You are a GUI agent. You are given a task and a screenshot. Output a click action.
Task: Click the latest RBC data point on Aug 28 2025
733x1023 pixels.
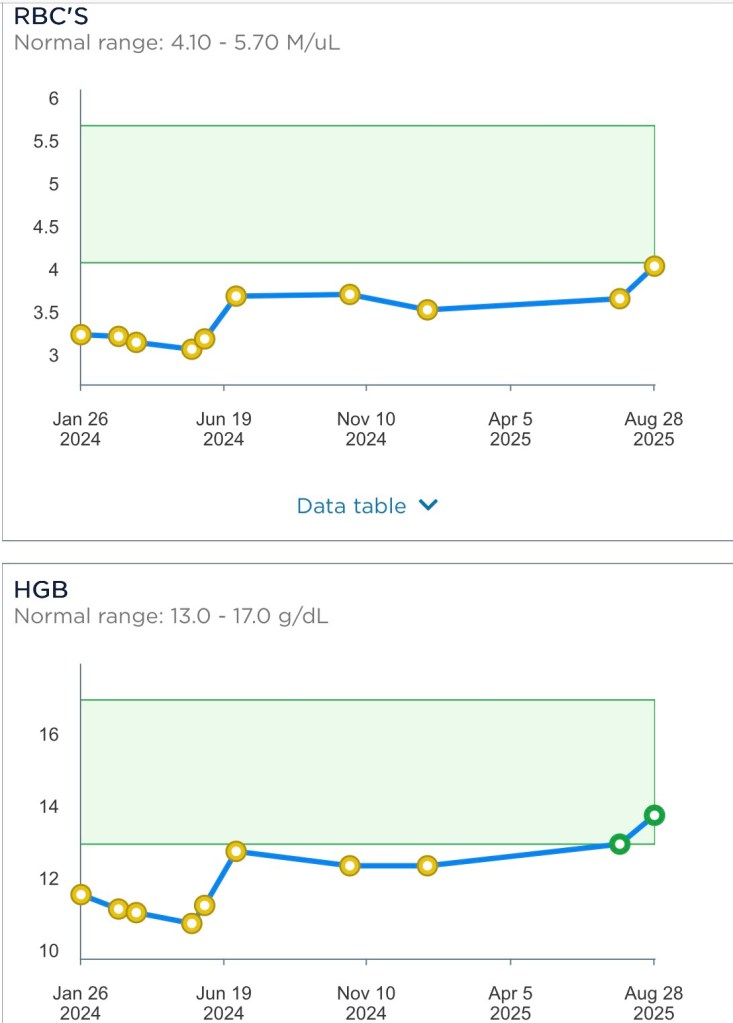[654, 266]
